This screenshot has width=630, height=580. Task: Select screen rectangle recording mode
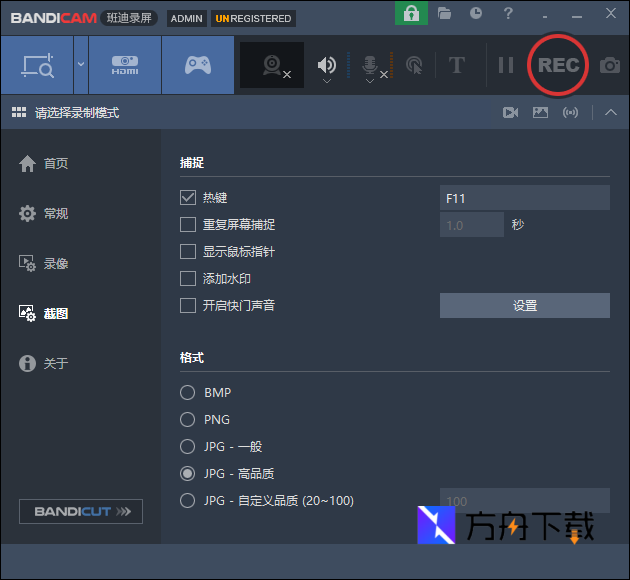tap(37, 65)
